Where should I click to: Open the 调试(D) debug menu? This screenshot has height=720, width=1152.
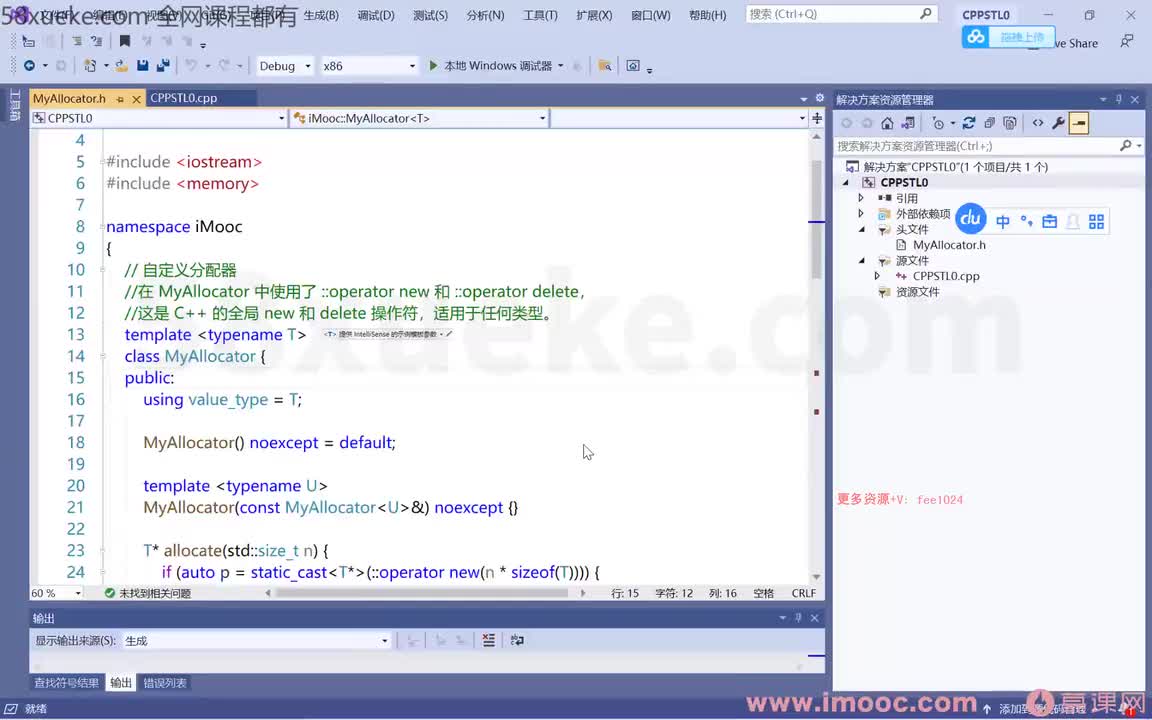coord(376,15)
